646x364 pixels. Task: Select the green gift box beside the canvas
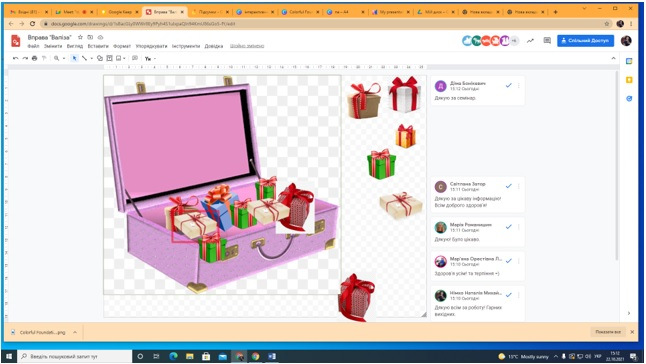point(381,164)
